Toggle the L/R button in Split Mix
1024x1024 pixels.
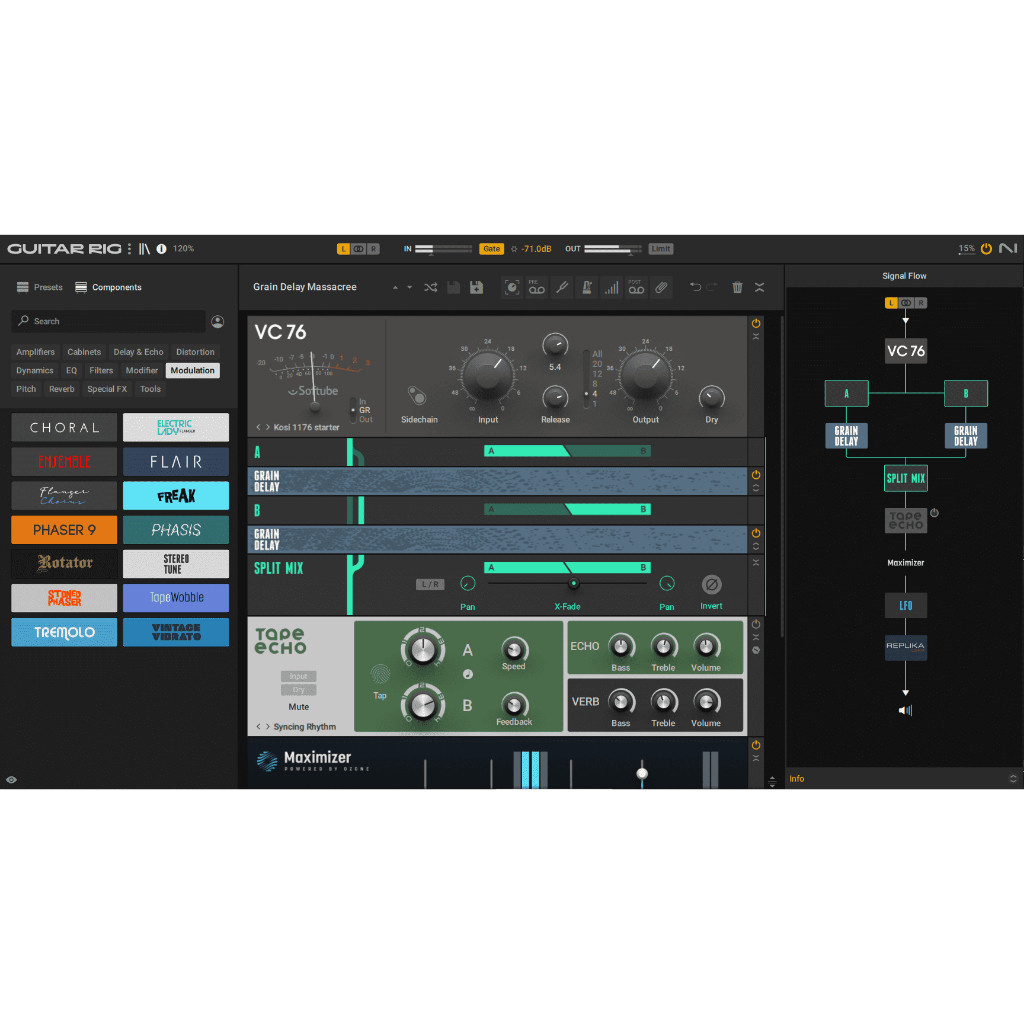pos(430,584)
